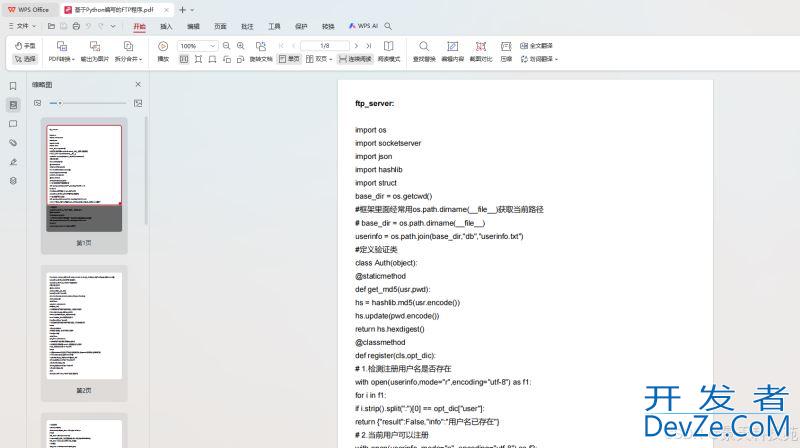Open the bookmark panel in sidebar
The height and width of the screenshot is (448, 800).
pos(13,86)
